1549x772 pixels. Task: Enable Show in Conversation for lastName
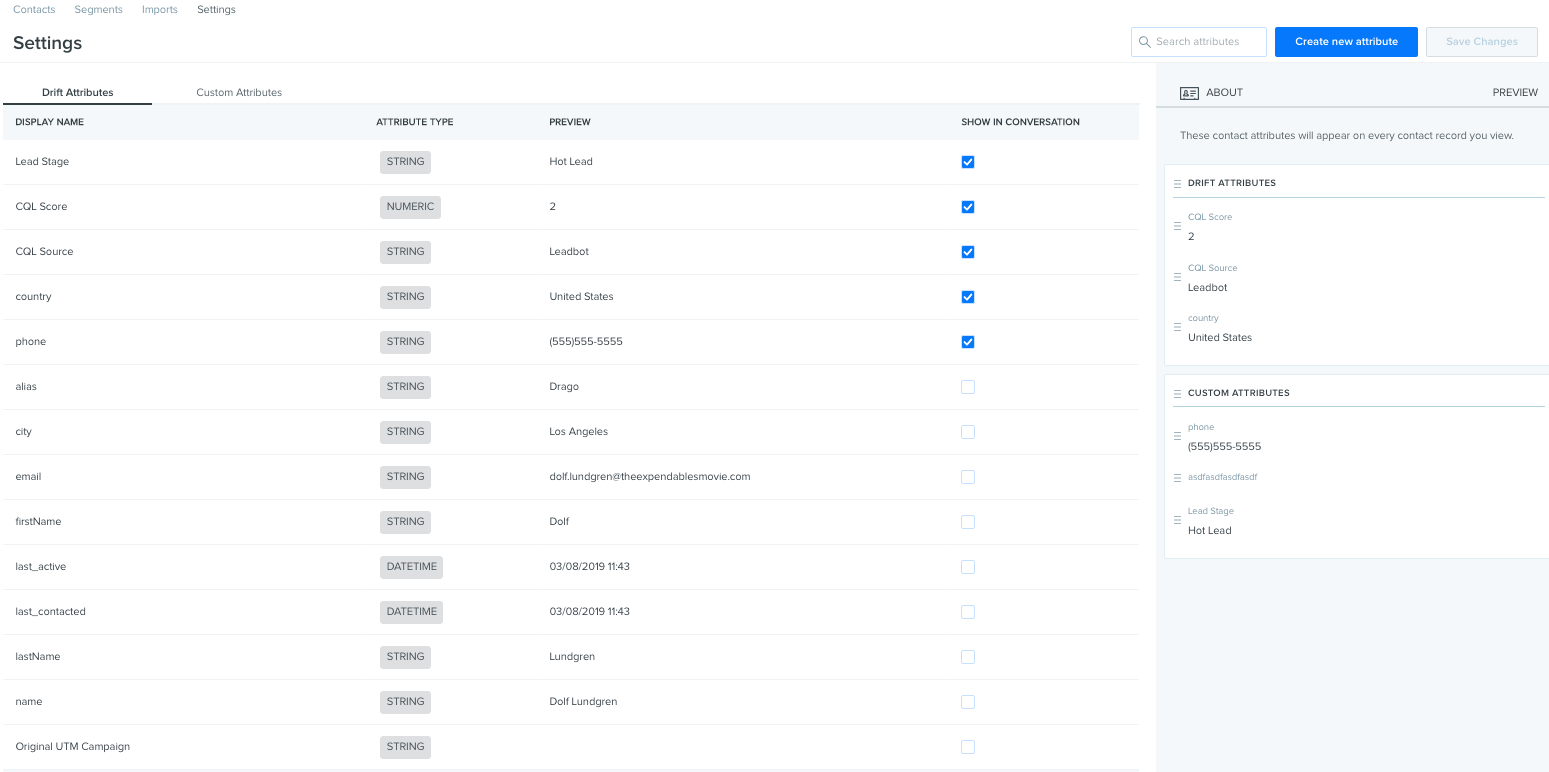tap(967, 657)
